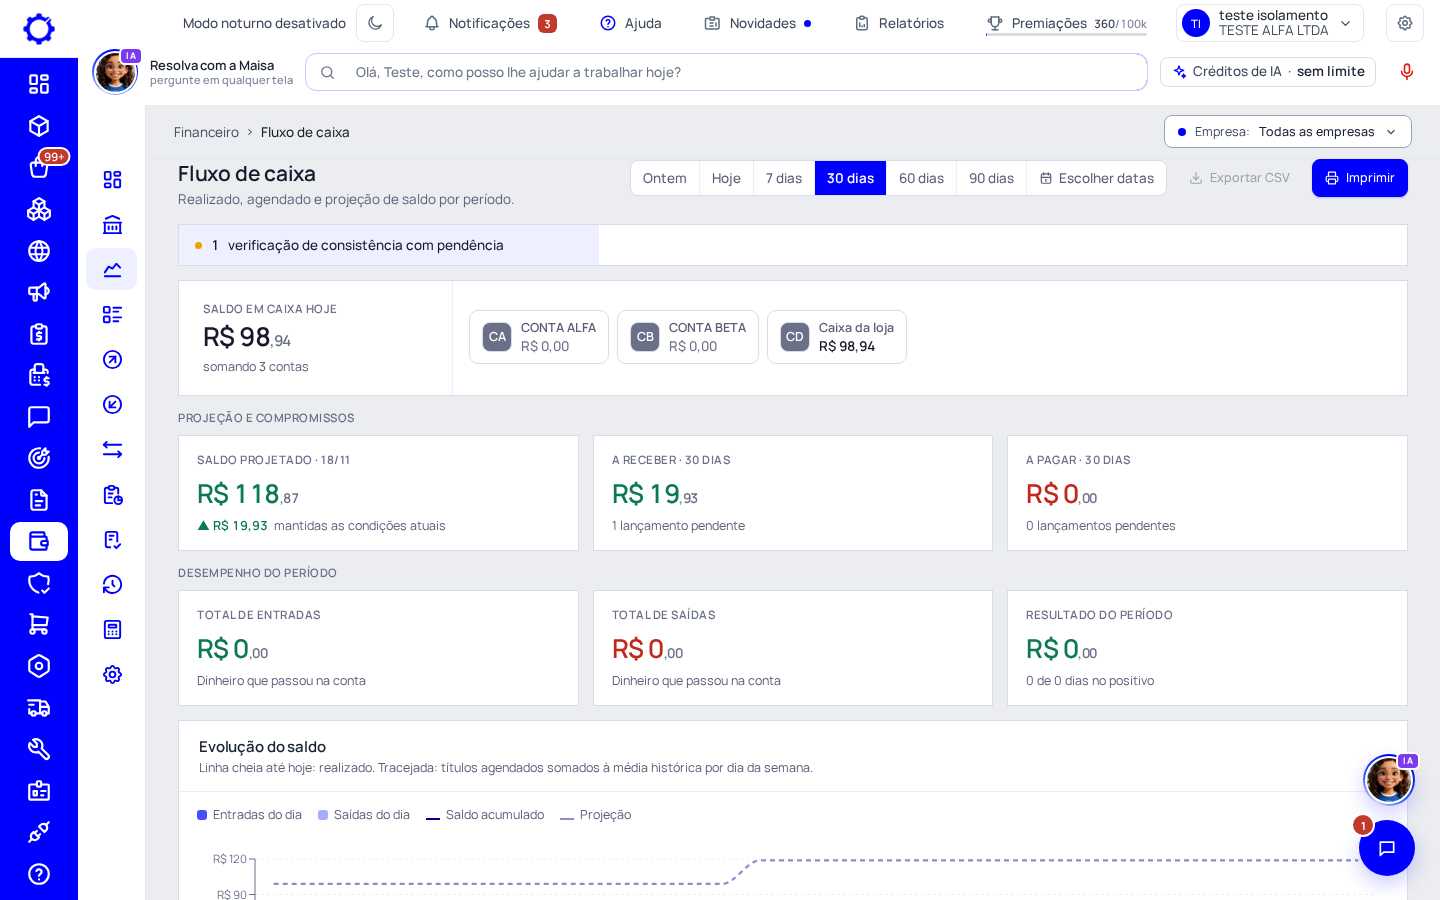1440x900 pixels.
Task: Toggle Projeção chart legend
Action: (x=596, y=815)
